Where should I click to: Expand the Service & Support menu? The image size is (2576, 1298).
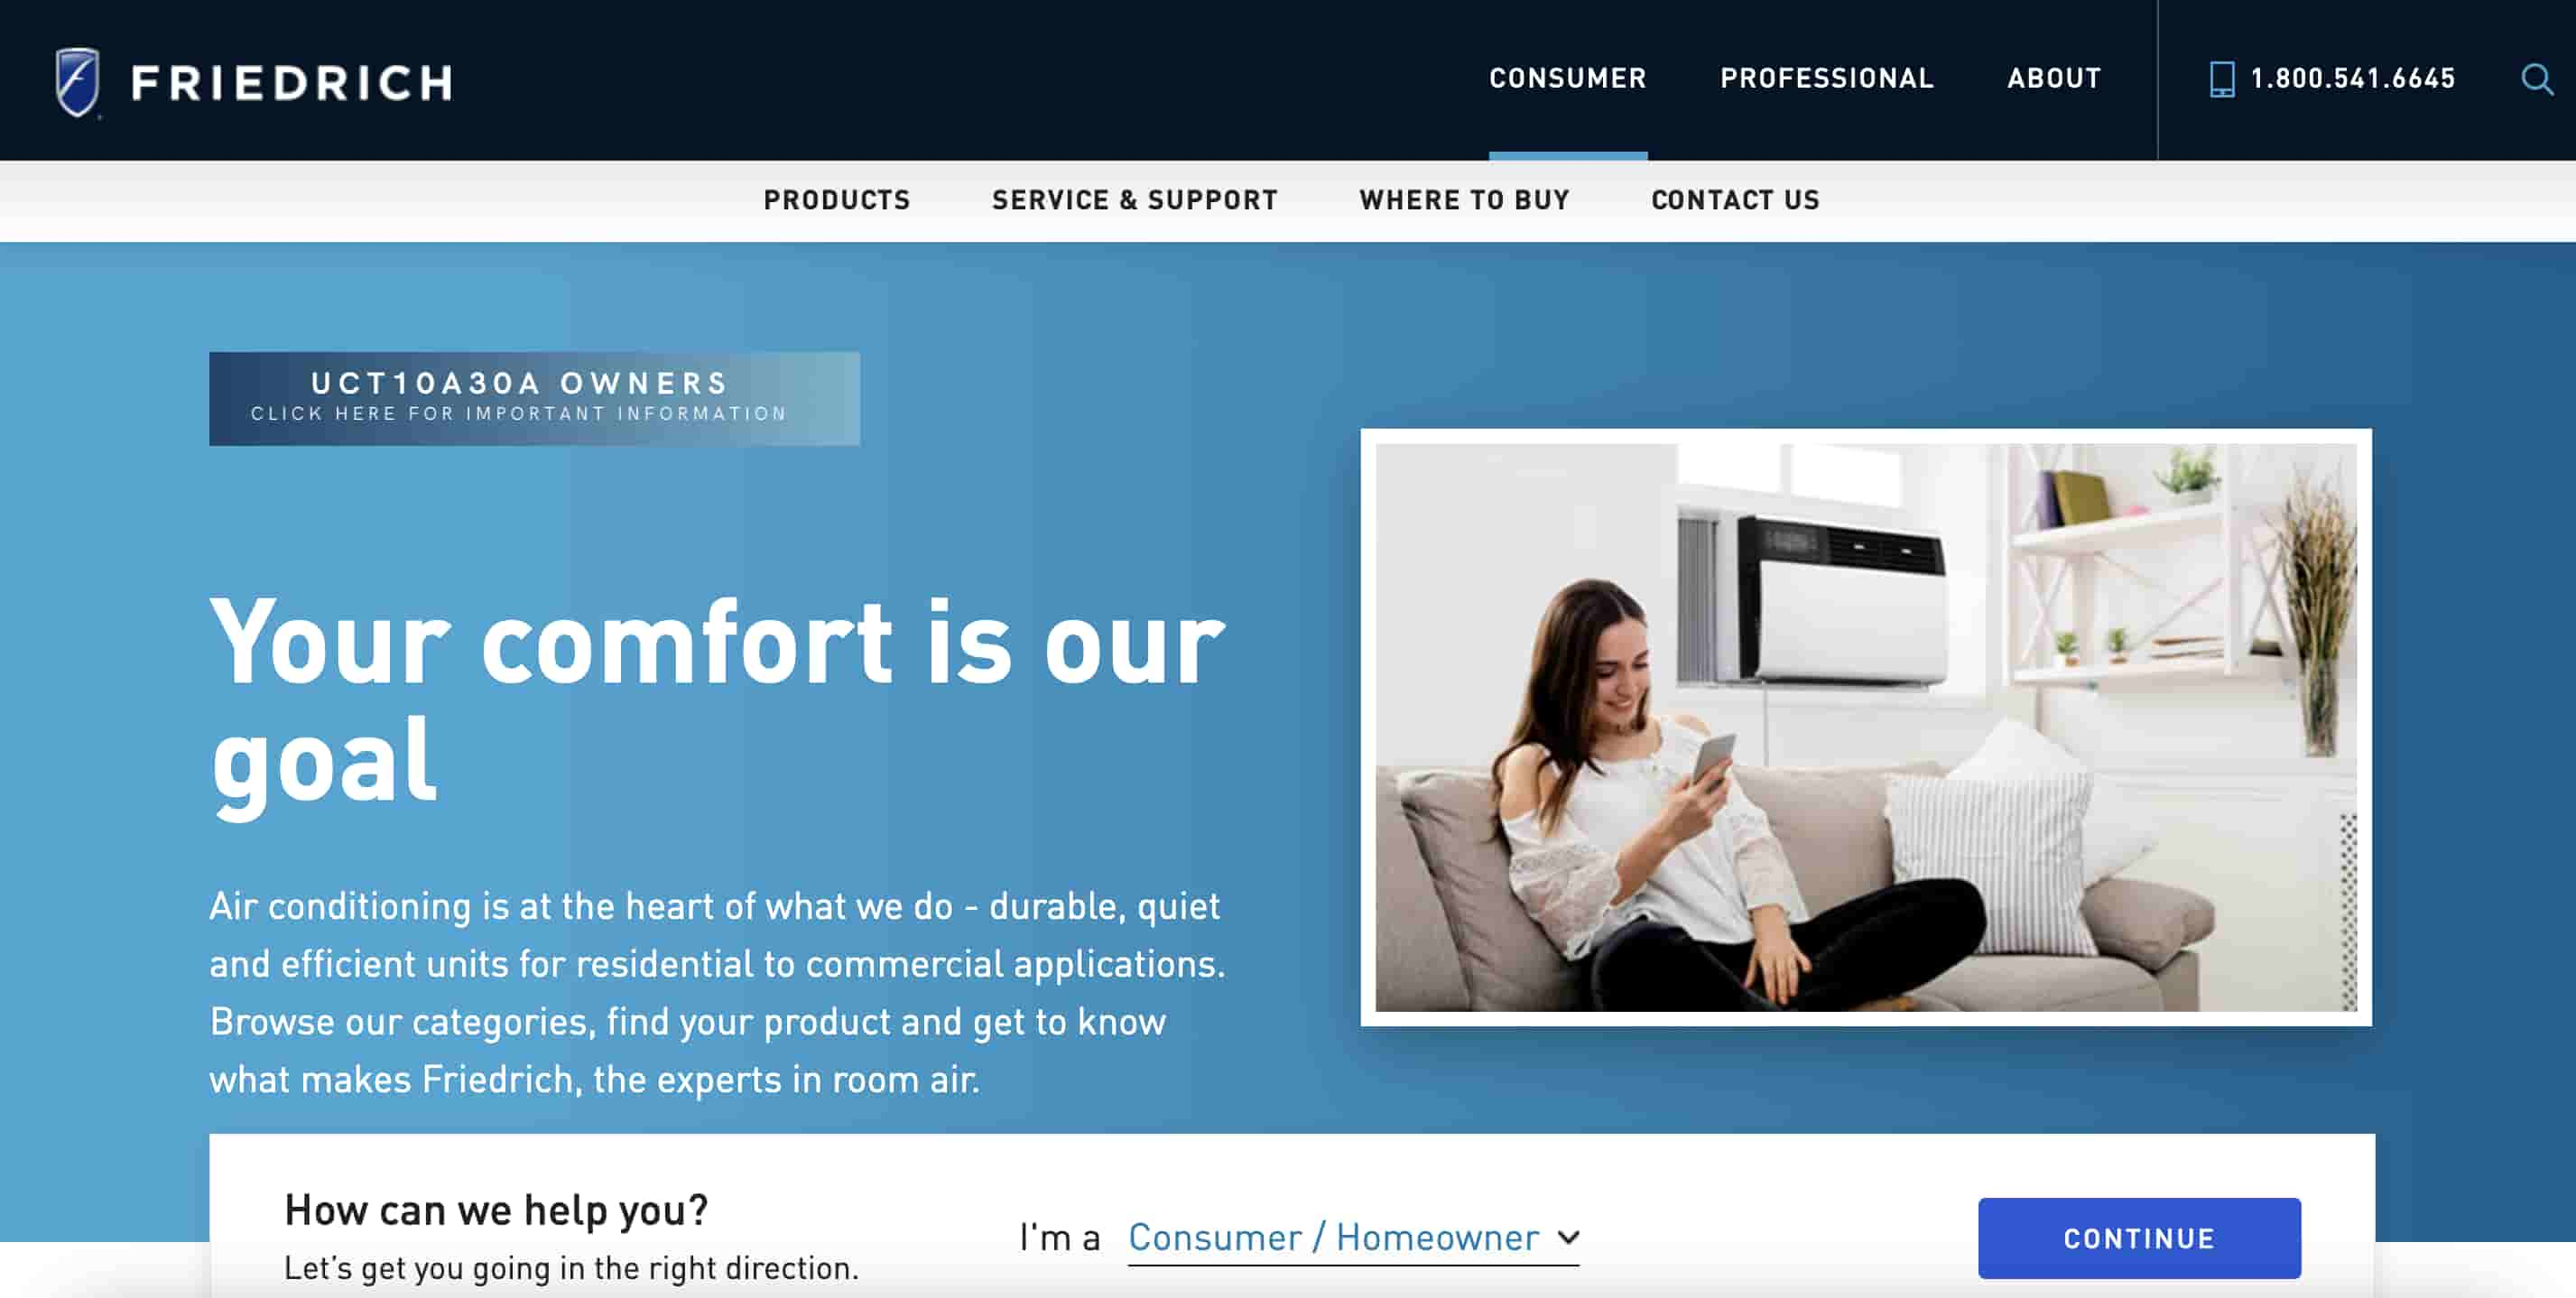(1135, 199)
